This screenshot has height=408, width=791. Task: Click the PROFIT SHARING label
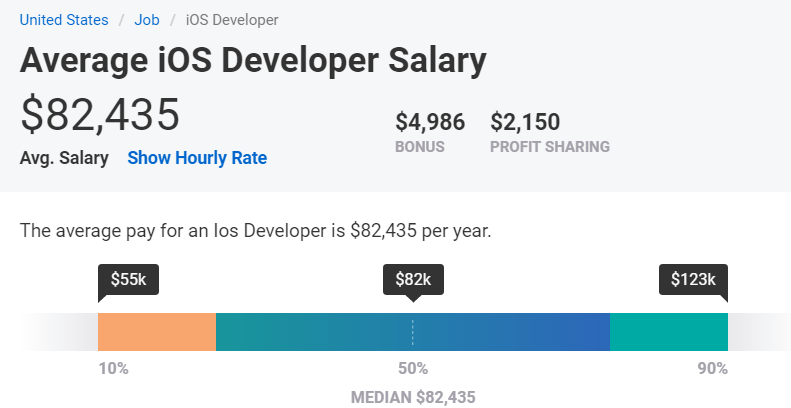point(550,147)
